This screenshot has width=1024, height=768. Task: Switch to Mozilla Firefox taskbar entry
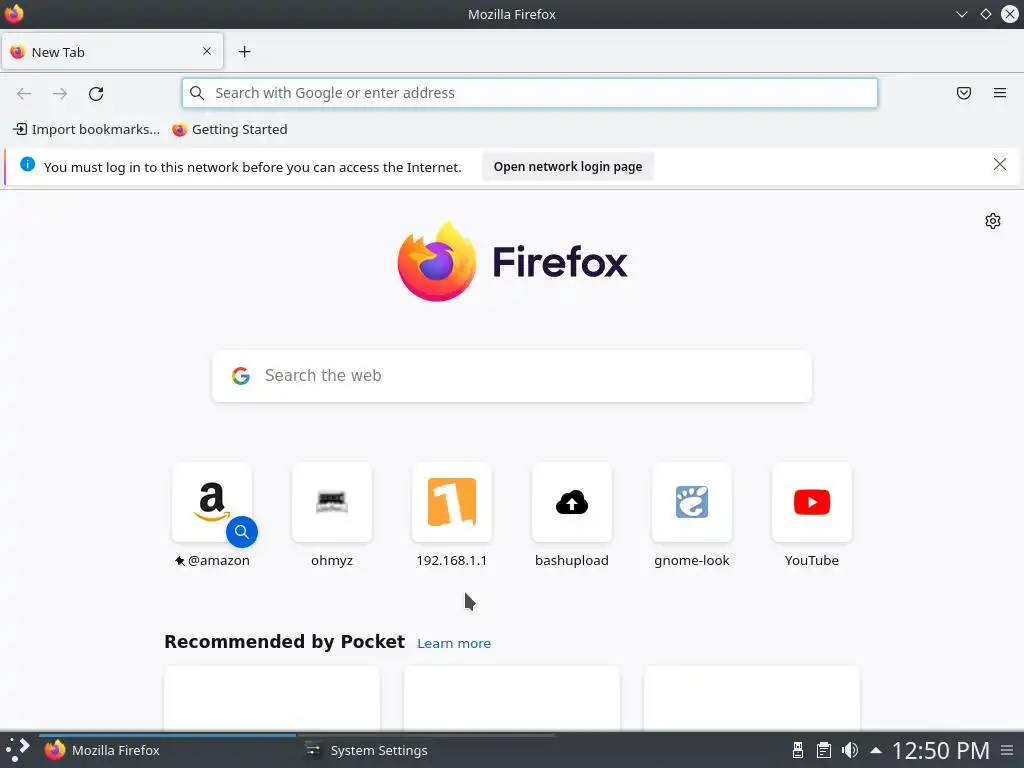[x=167, y=750]
